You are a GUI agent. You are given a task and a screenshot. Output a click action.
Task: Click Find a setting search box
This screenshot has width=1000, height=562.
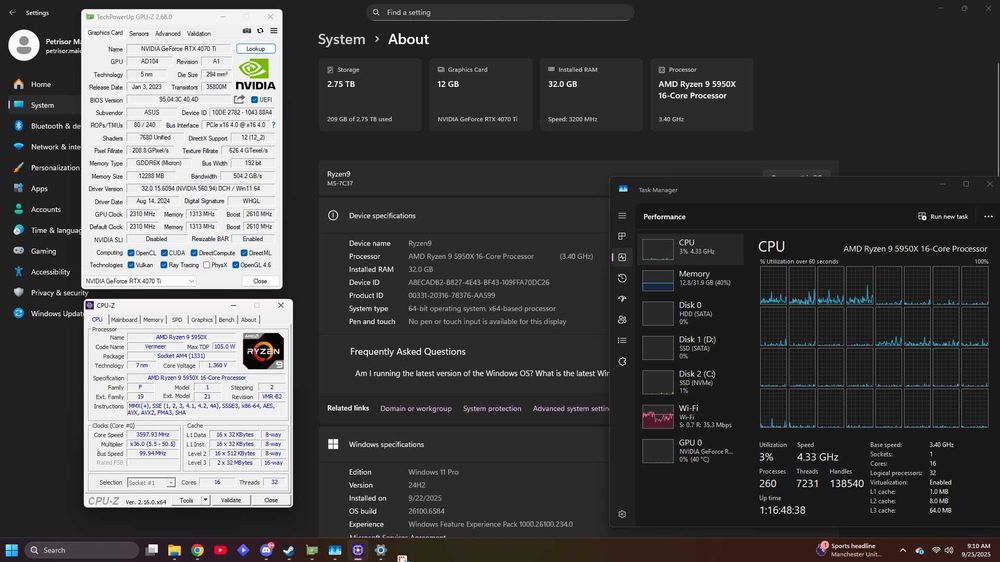coord(500,12)
